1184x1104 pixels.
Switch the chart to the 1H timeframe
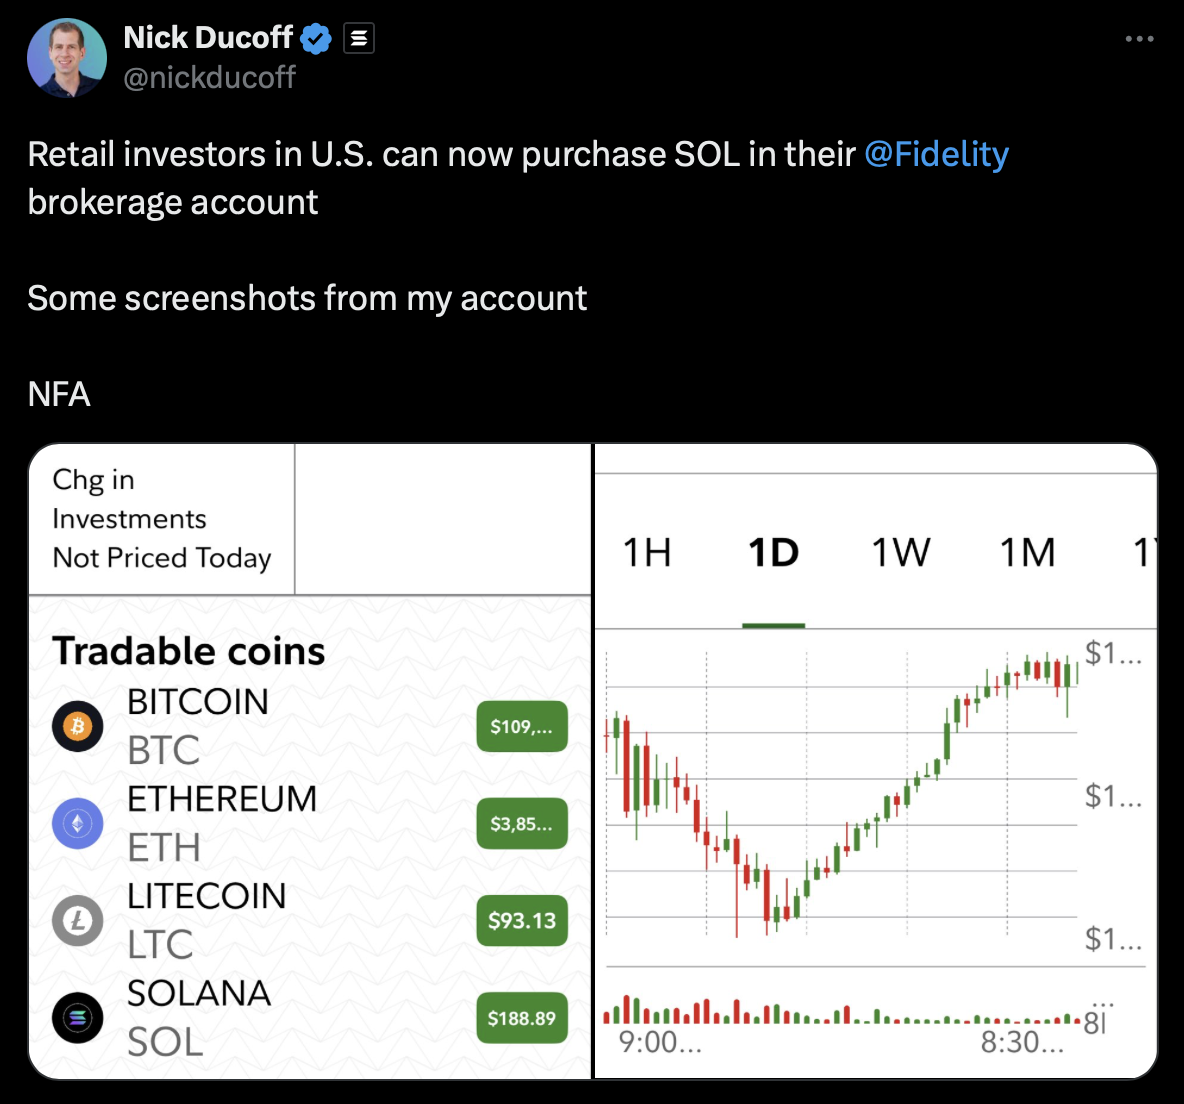click(x=647, y=552)
